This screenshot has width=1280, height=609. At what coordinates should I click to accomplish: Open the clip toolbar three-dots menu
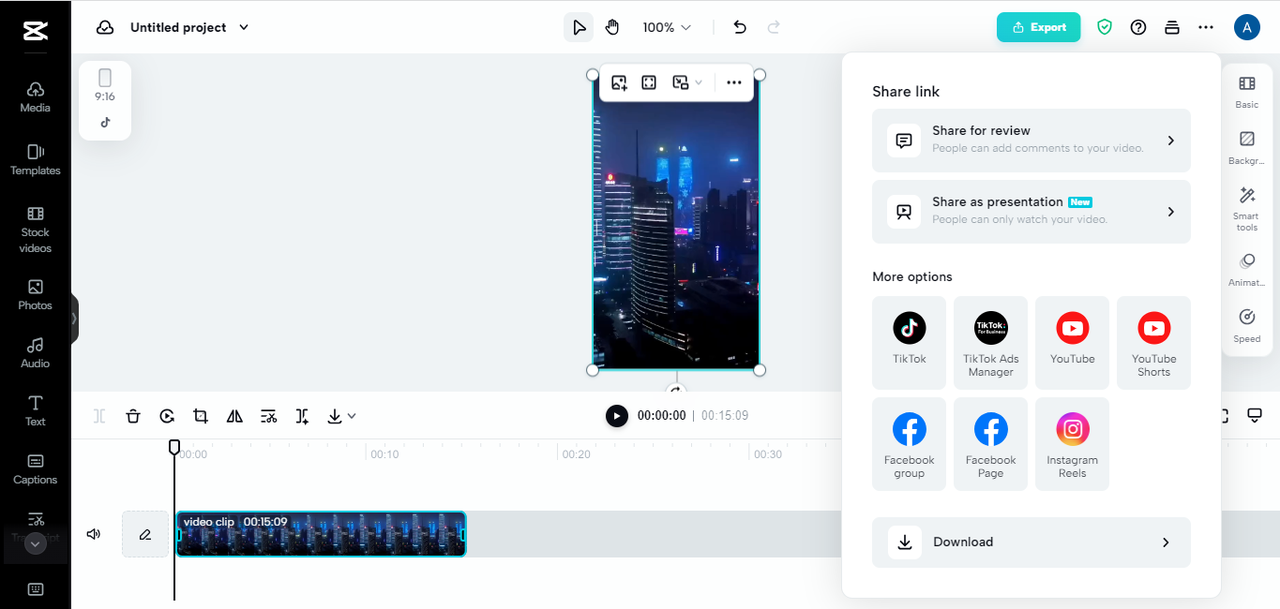click(x=734, y=83)
